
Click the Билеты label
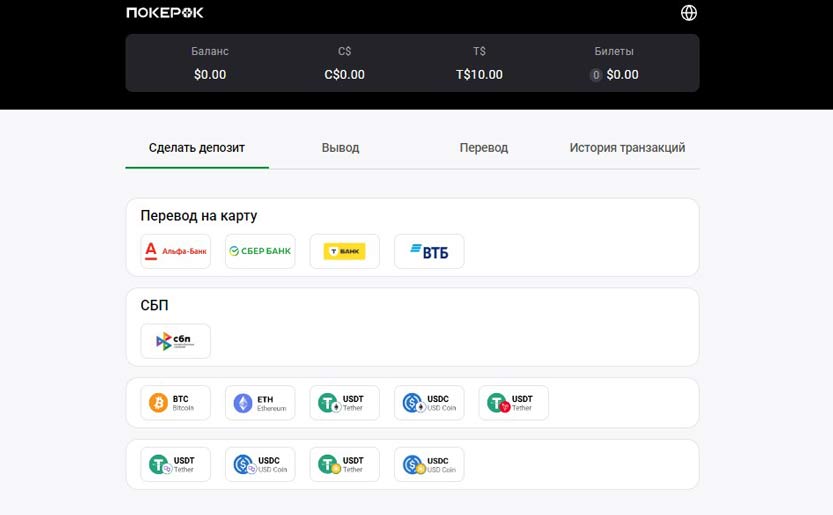(614, 52)
